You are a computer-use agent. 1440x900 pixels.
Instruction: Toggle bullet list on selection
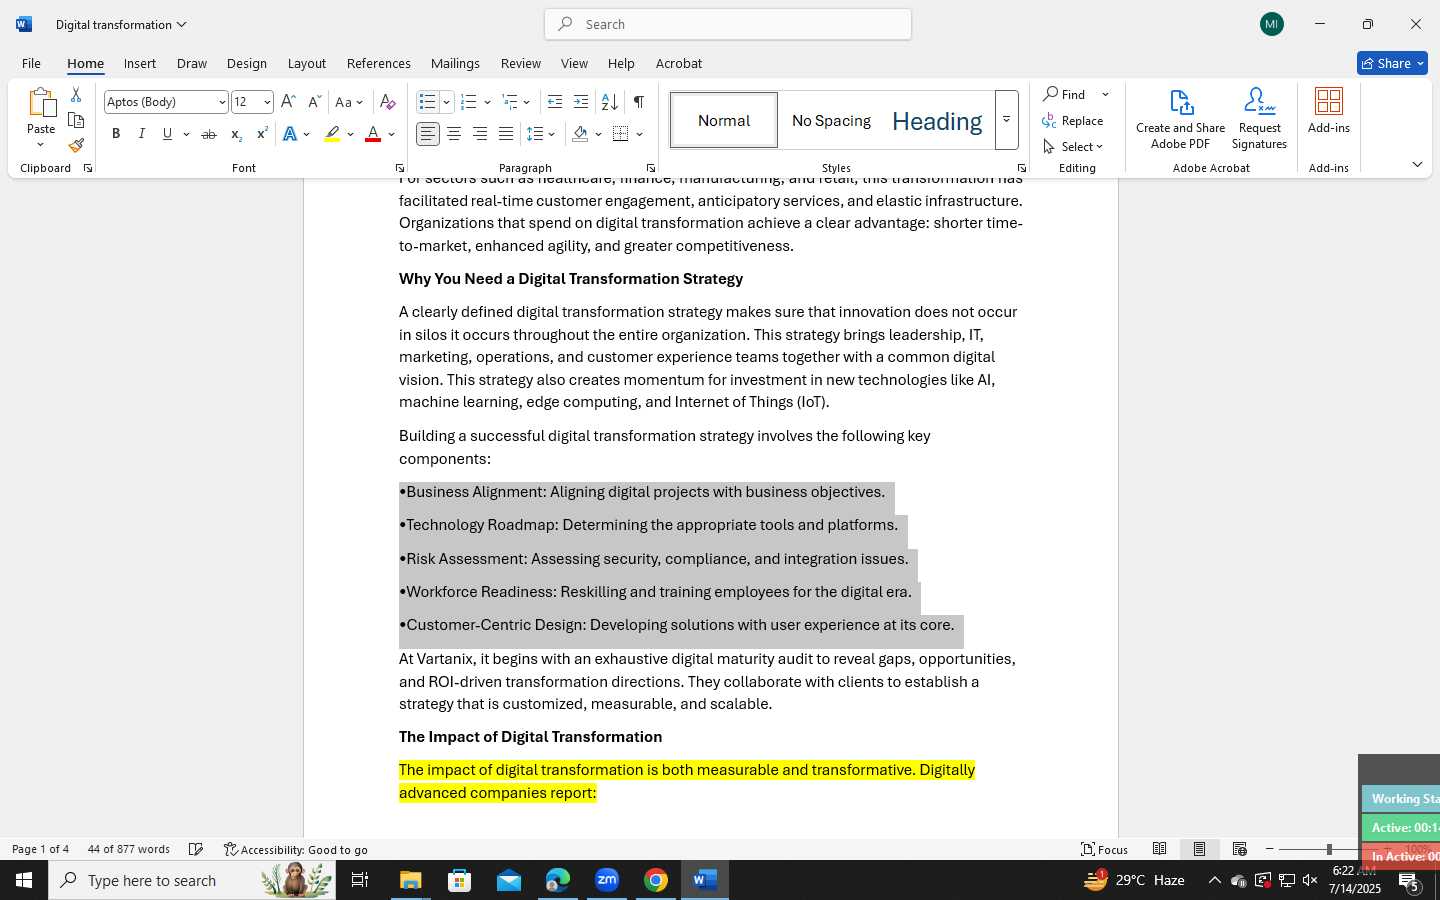click(427, 102)
